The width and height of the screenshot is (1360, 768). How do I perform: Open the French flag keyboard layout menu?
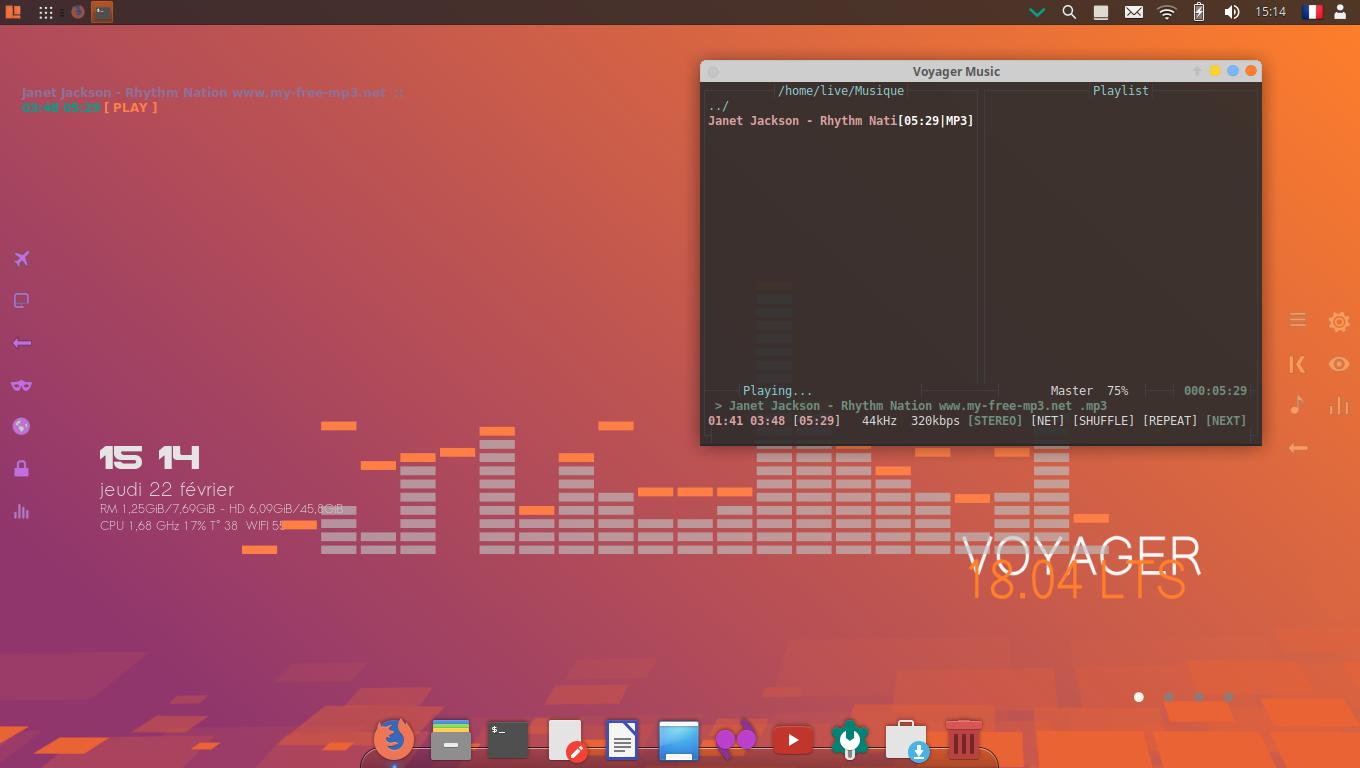point(1312,12)
